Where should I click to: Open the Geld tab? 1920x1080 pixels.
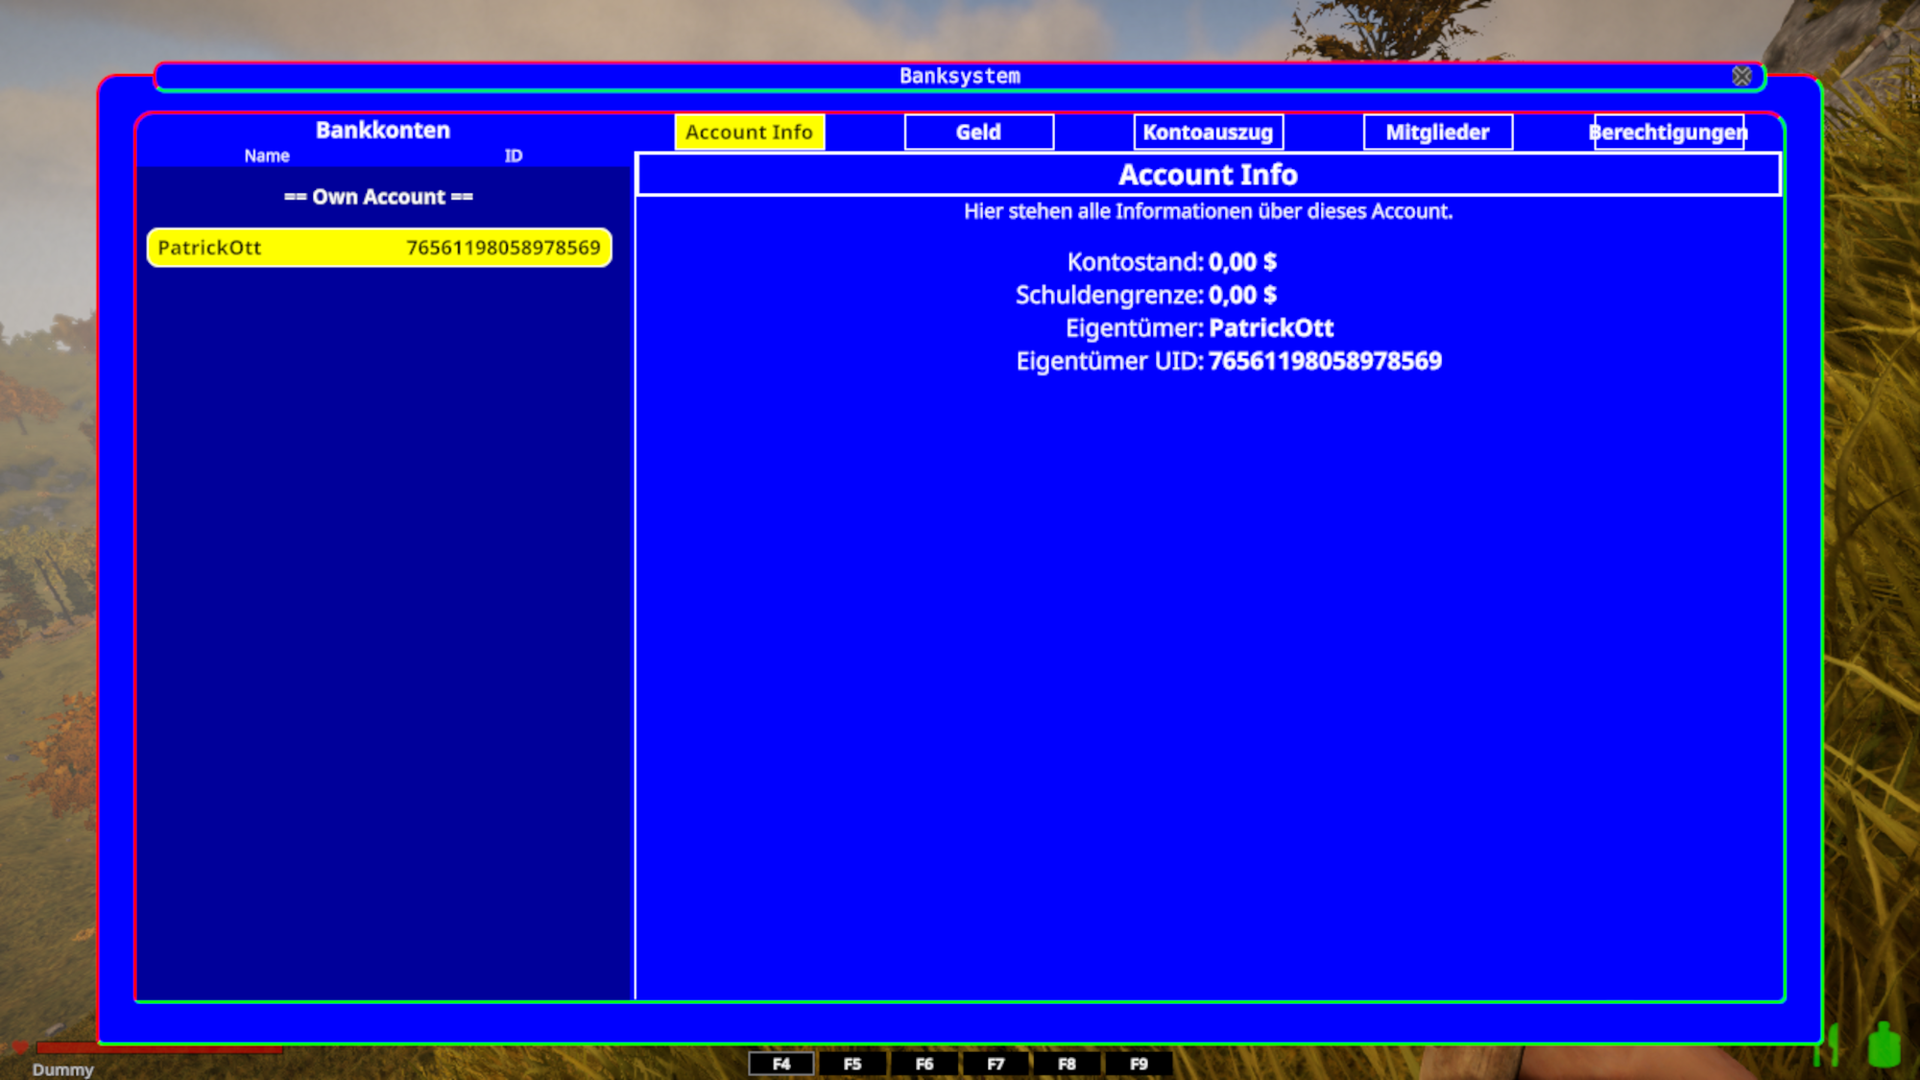point(978,132)
